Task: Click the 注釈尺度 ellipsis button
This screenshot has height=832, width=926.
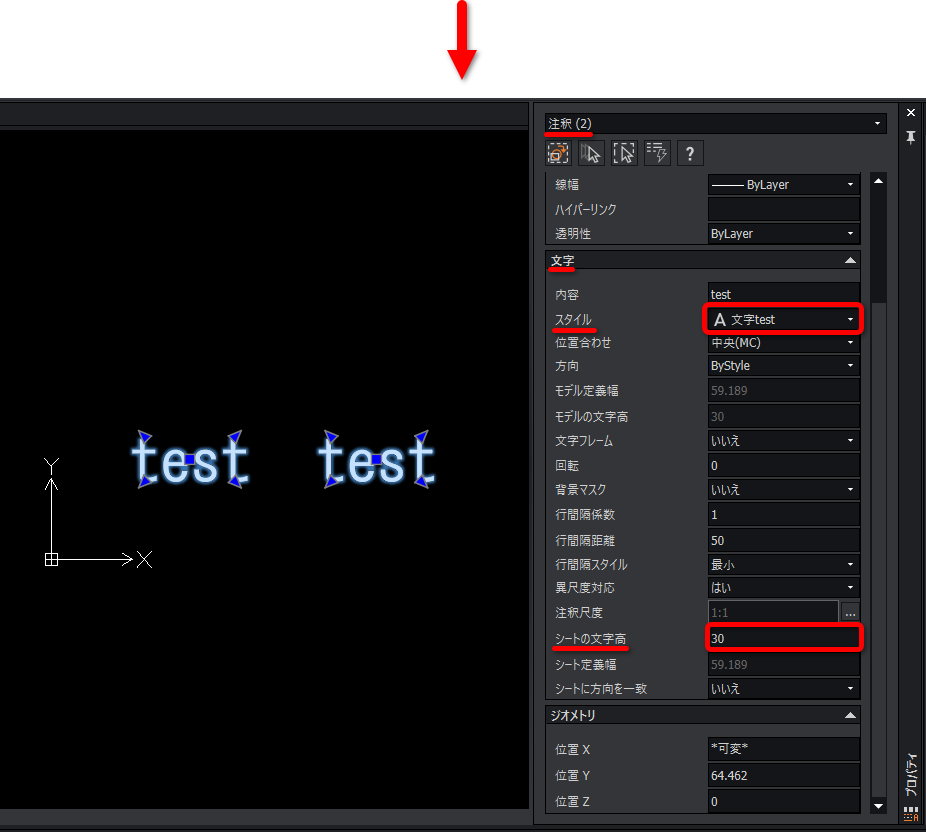Action: click(850, 613)
